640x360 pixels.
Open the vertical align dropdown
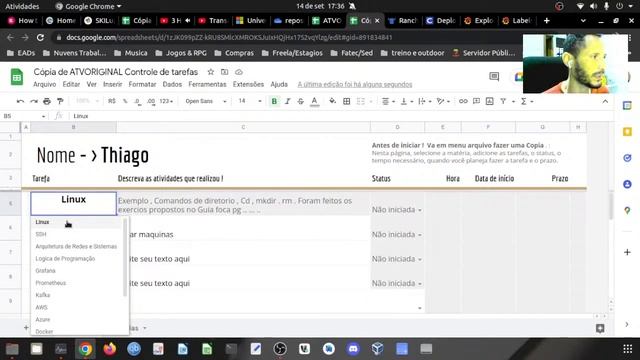coord(407,101)
